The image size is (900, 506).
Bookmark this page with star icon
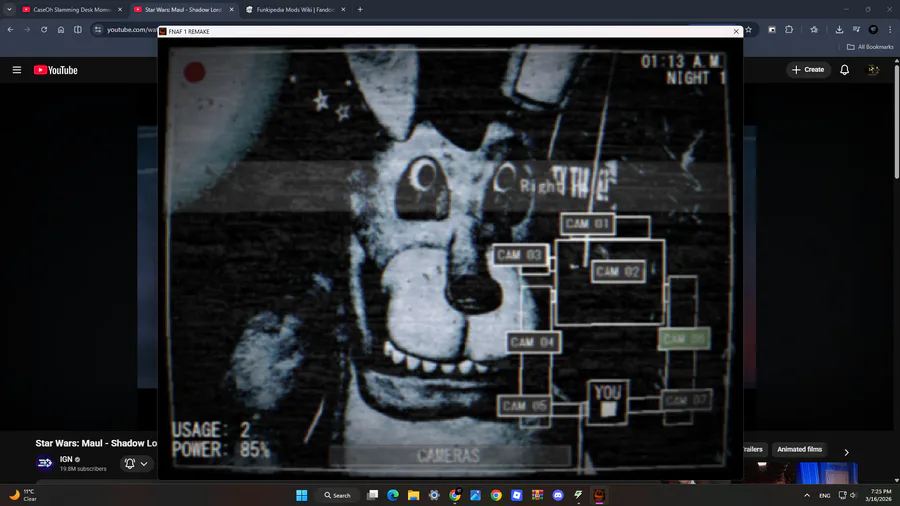(748, 29)
